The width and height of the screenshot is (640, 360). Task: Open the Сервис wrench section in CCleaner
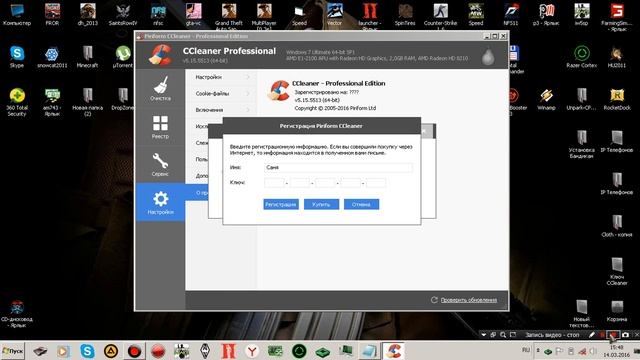click(x=160, y=164)
